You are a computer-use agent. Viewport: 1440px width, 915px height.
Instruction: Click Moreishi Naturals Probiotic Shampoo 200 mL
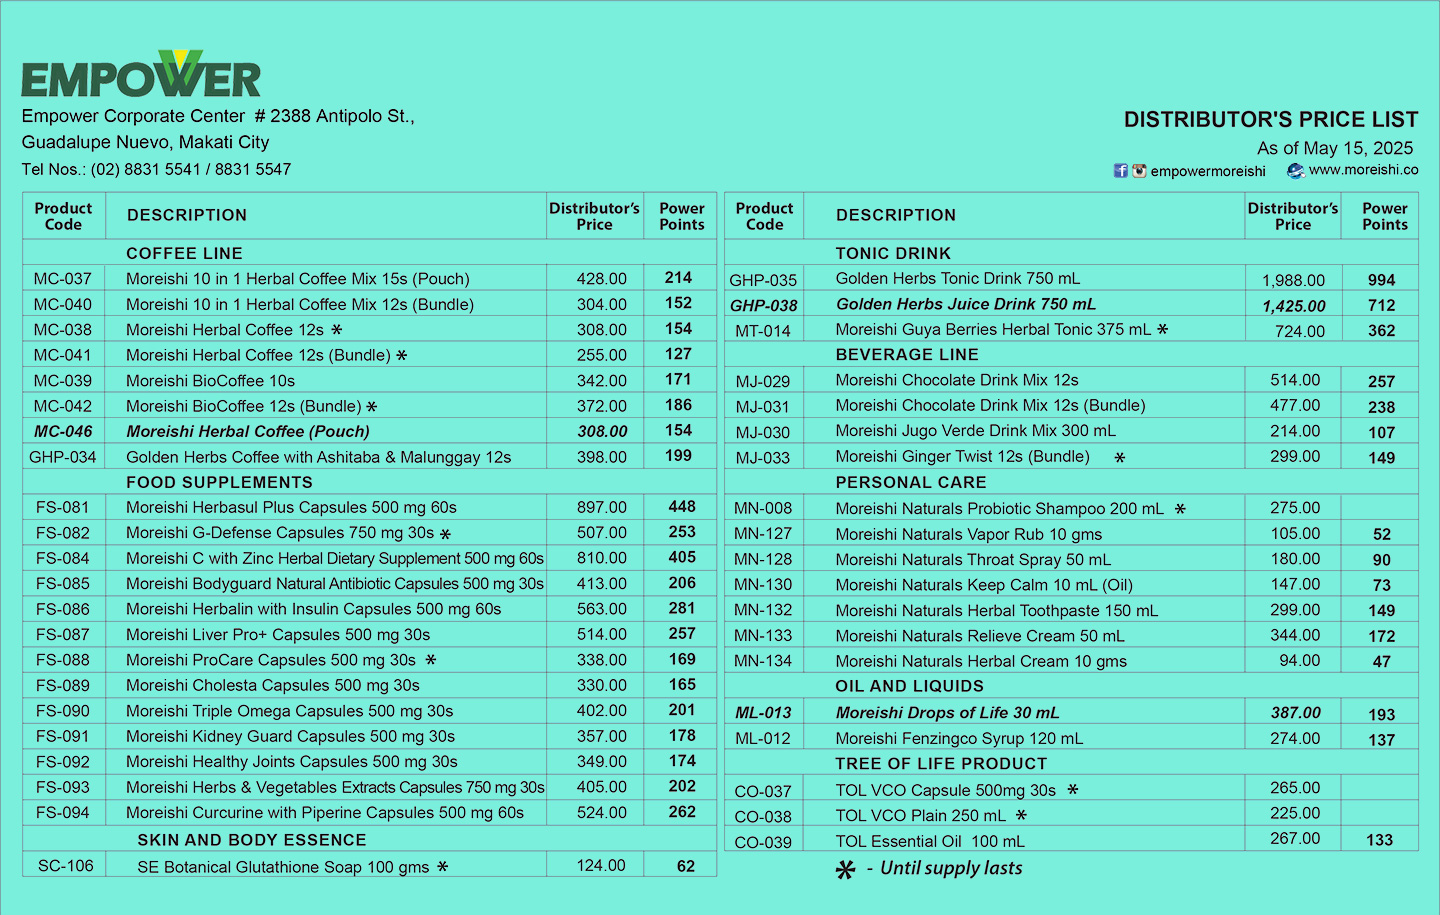[x=1000, y=509]
